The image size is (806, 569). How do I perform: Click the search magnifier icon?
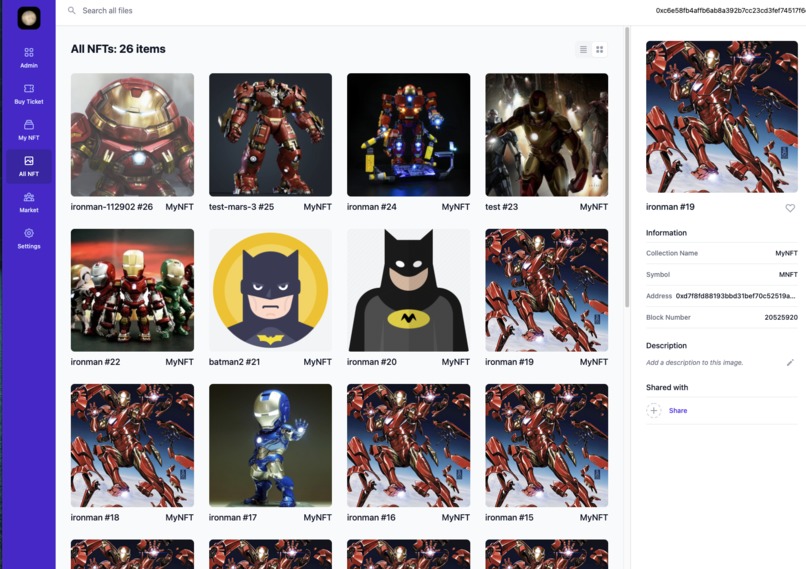tap(71, 10)
